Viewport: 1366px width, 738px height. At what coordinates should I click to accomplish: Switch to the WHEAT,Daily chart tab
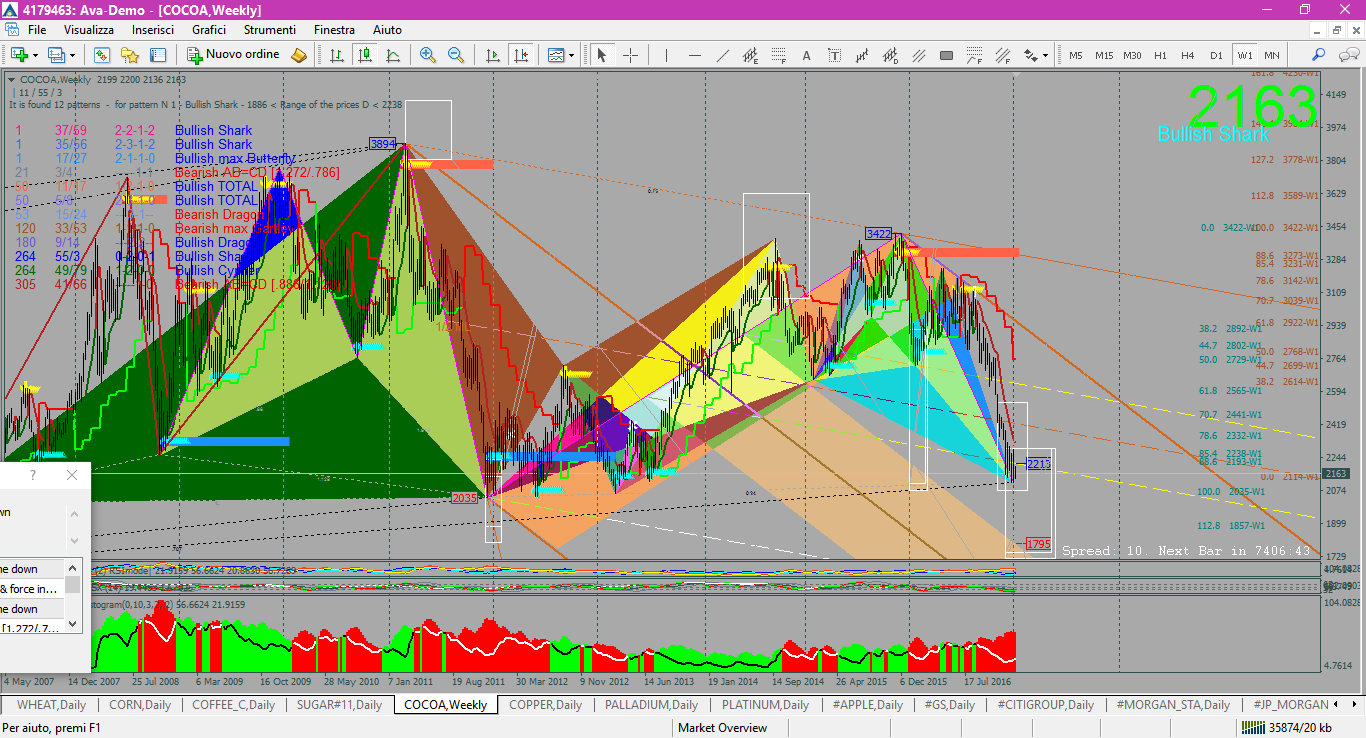(x=52, y=704)
